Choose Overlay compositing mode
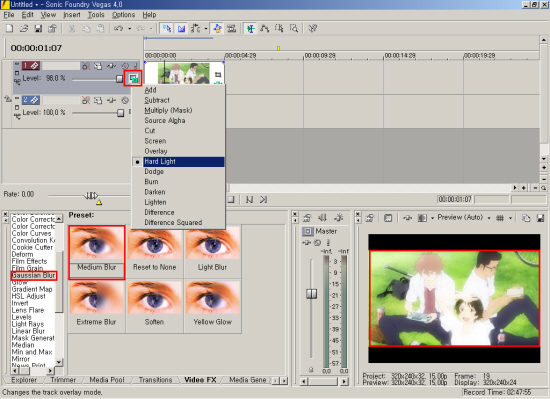The height and width of the screenshot is (399, 550). 156,151
